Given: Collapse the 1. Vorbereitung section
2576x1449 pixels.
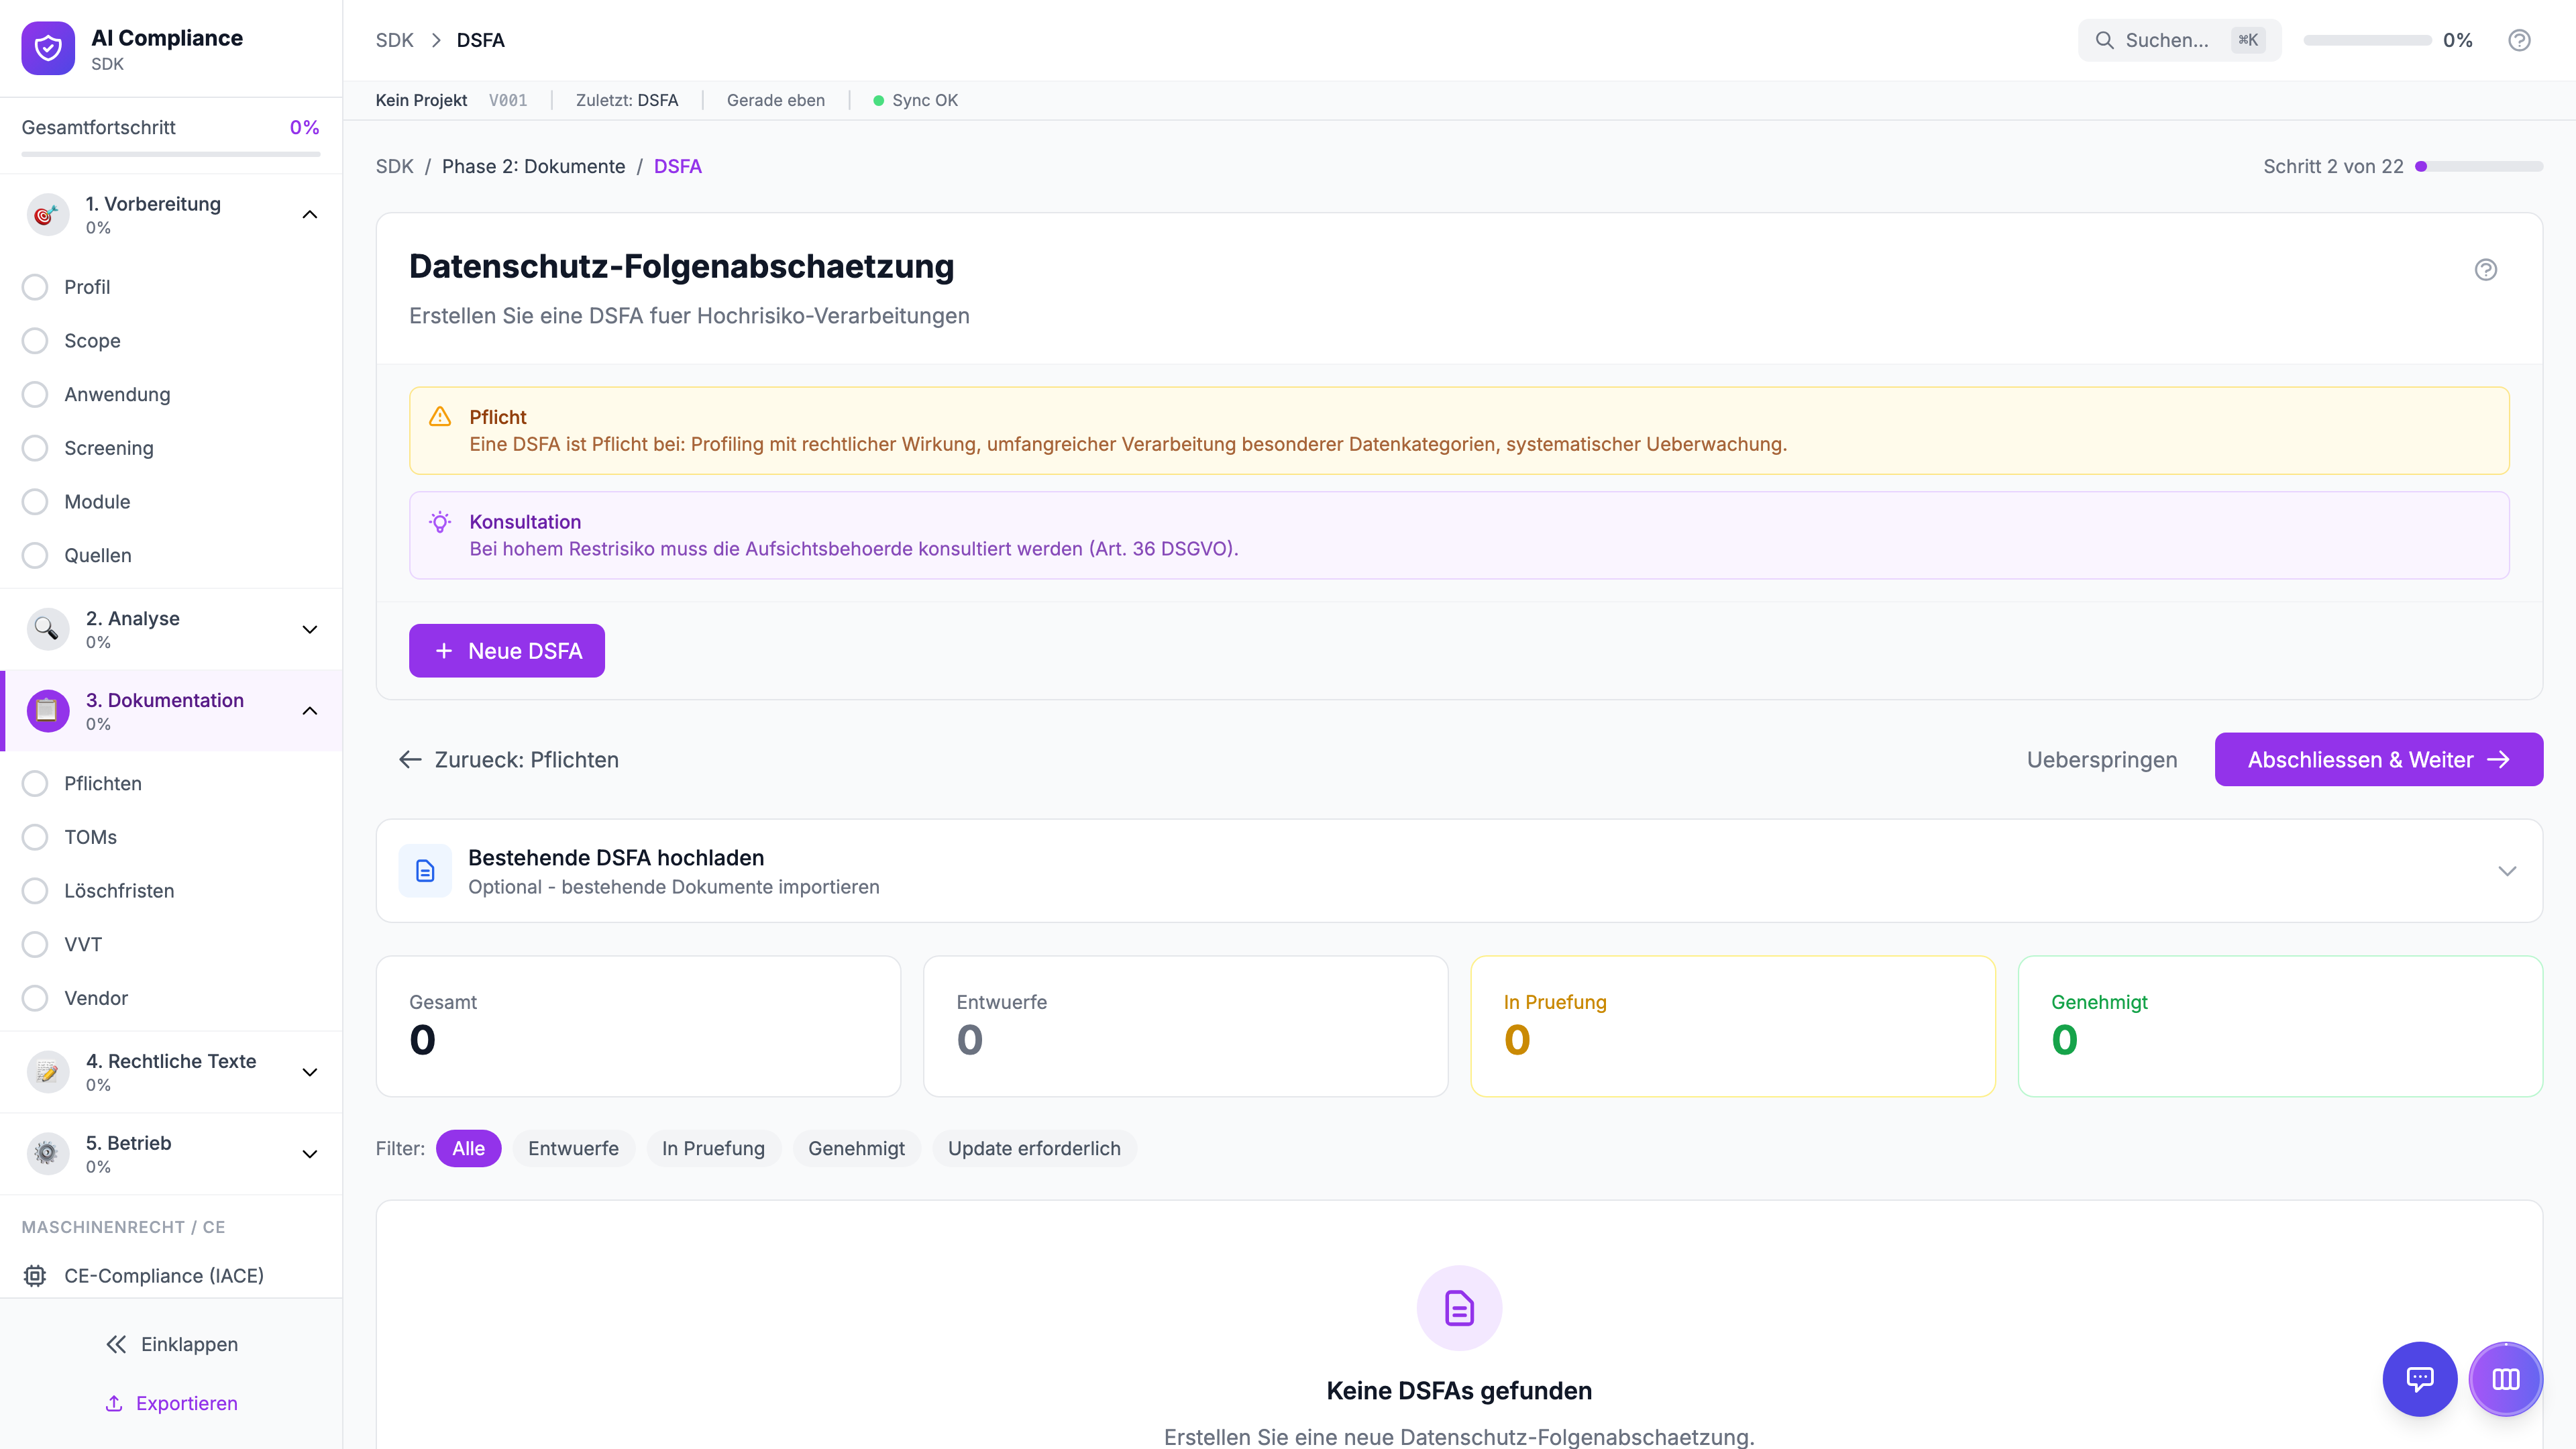Looking at the screenshot, I should 310,214.
